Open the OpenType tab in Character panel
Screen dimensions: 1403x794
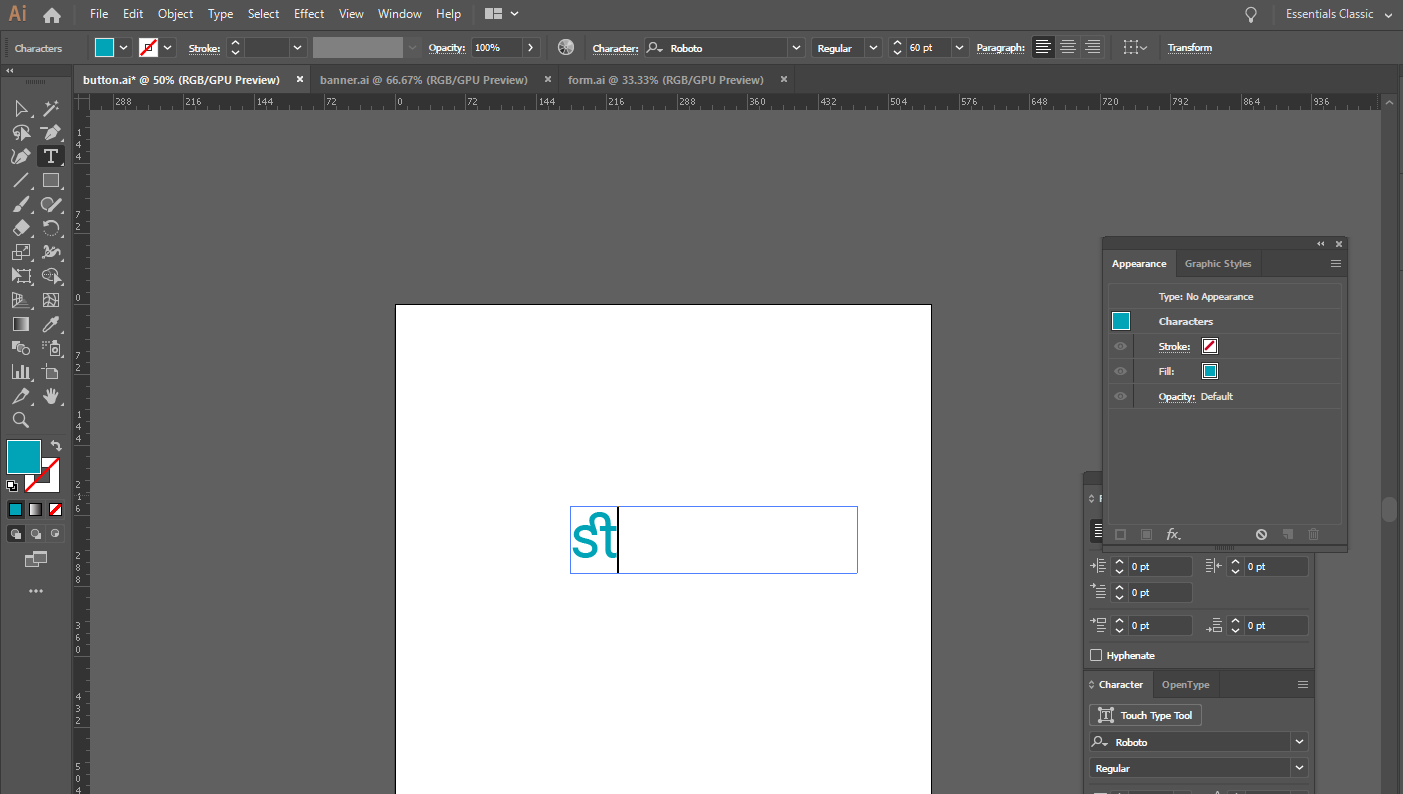tap(1185, 684)
